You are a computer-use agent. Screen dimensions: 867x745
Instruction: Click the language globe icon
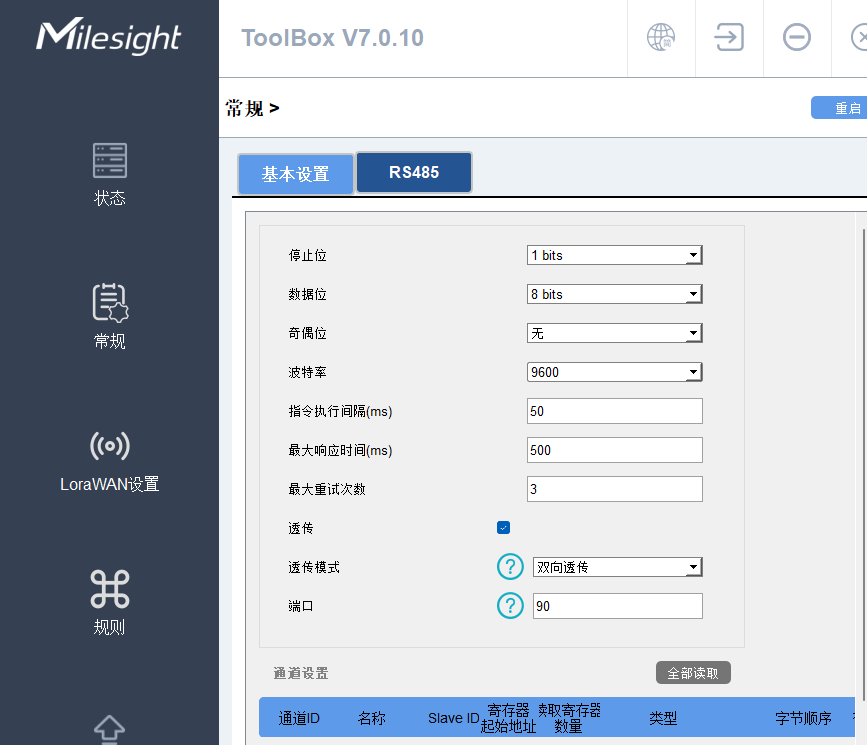(661, 38)
